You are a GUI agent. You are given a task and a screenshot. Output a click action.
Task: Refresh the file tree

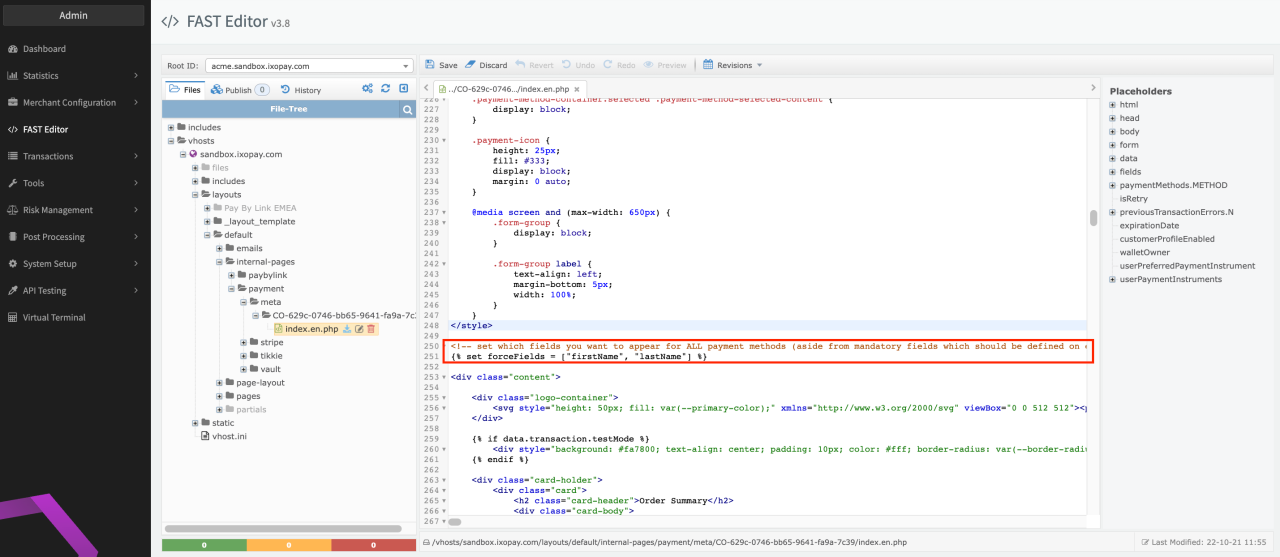click(386, 89)
